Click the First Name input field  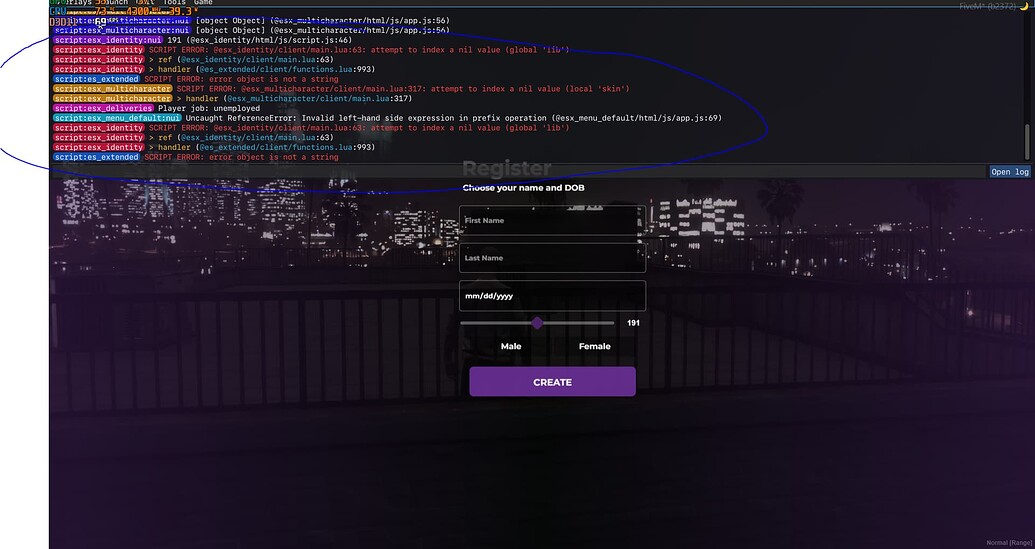[552, 220]
